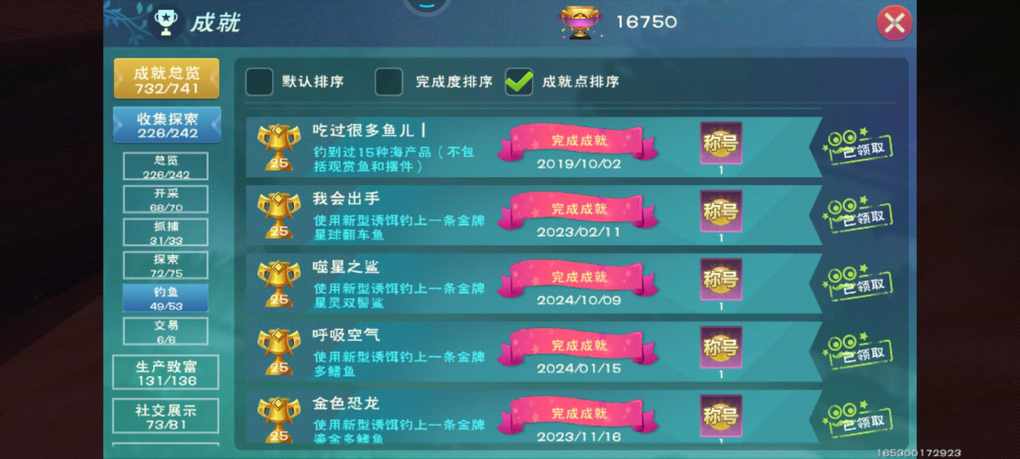Enable the 默认排序 checkbox

point(259,82)
